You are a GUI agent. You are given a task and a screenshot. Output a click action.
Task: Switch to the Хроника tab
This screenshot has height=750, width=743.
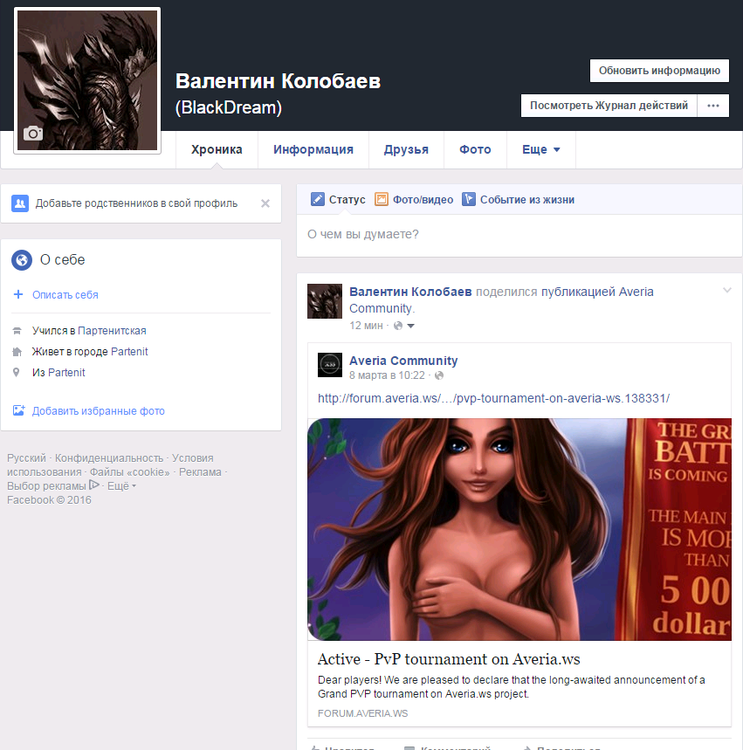(217, 150)
